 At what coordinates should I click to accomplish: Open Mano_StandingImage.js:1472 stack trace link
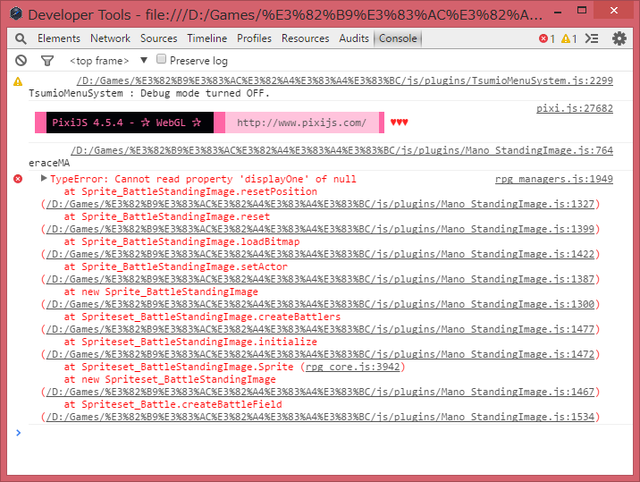320,354
